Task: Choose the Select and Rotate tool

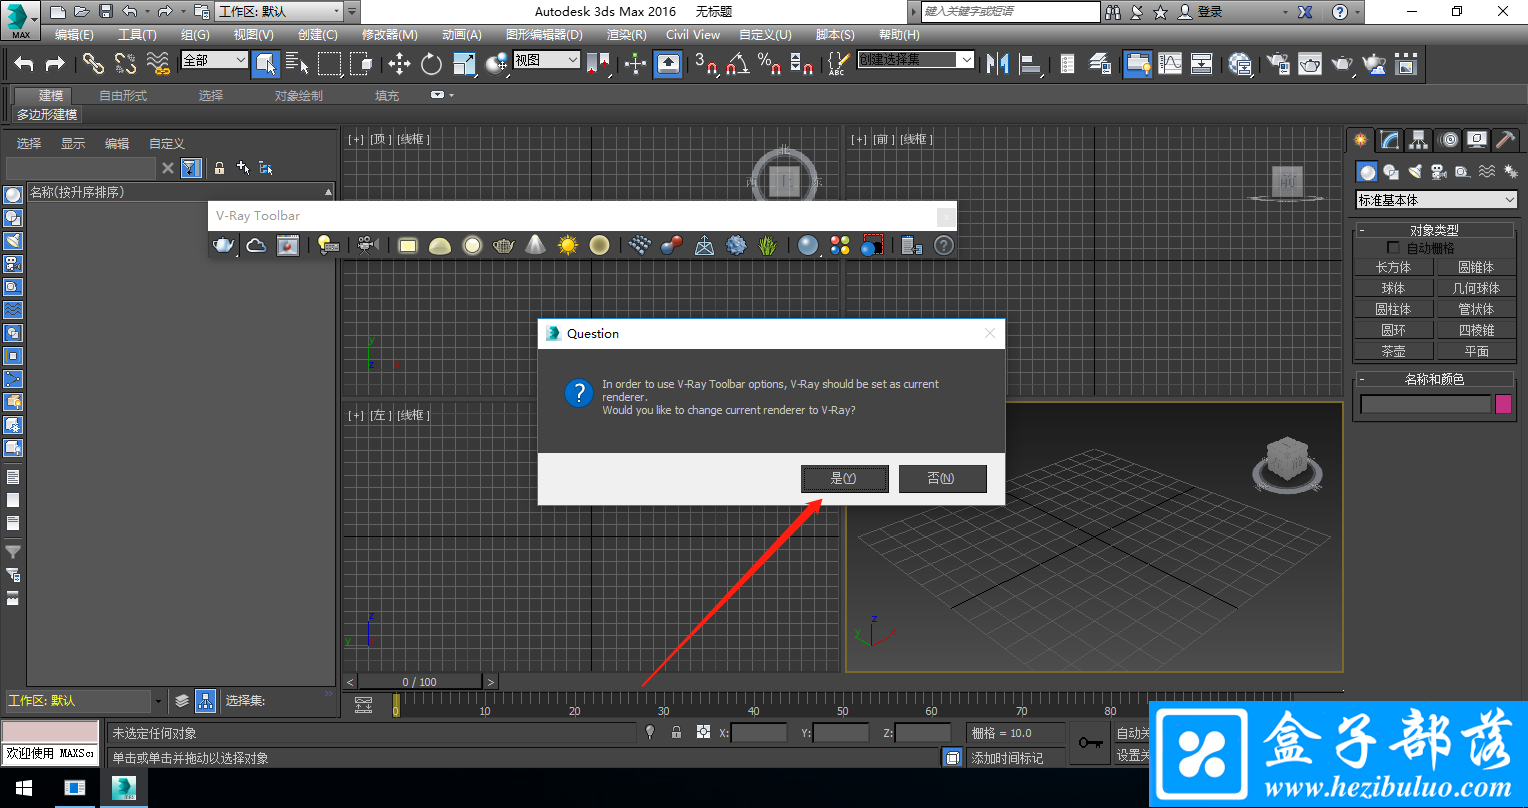Action: click(431, 64)
